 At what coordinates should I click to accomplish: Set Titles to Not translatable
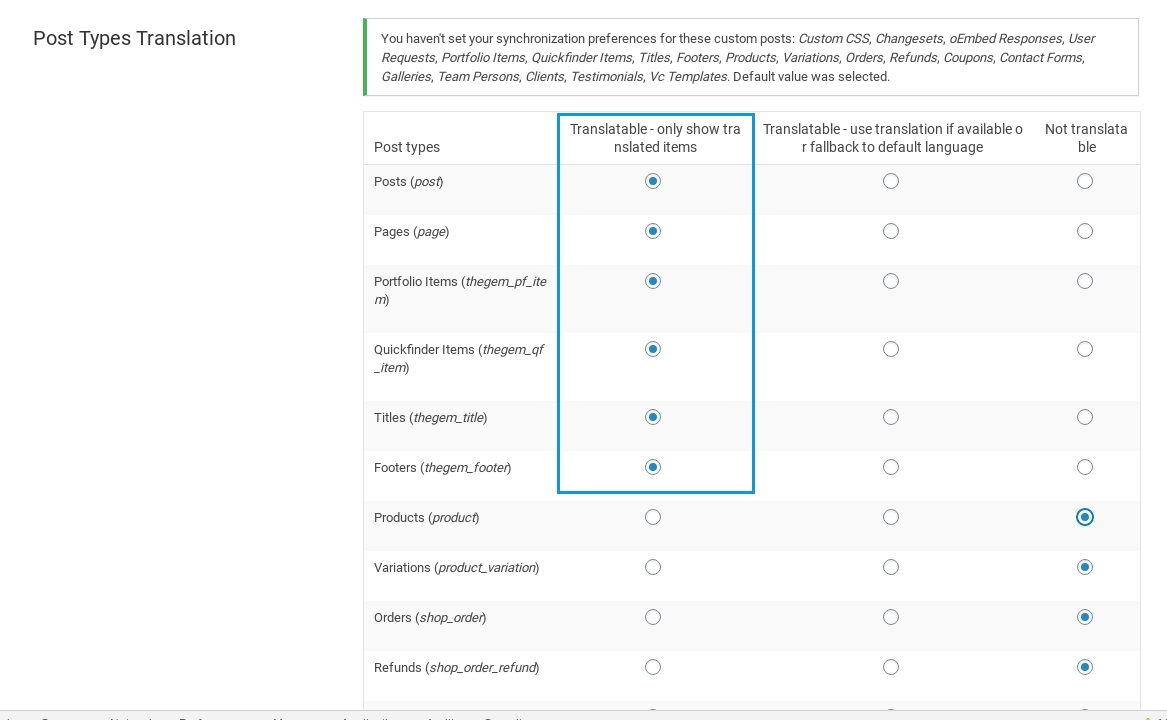tap(1085, 417)
